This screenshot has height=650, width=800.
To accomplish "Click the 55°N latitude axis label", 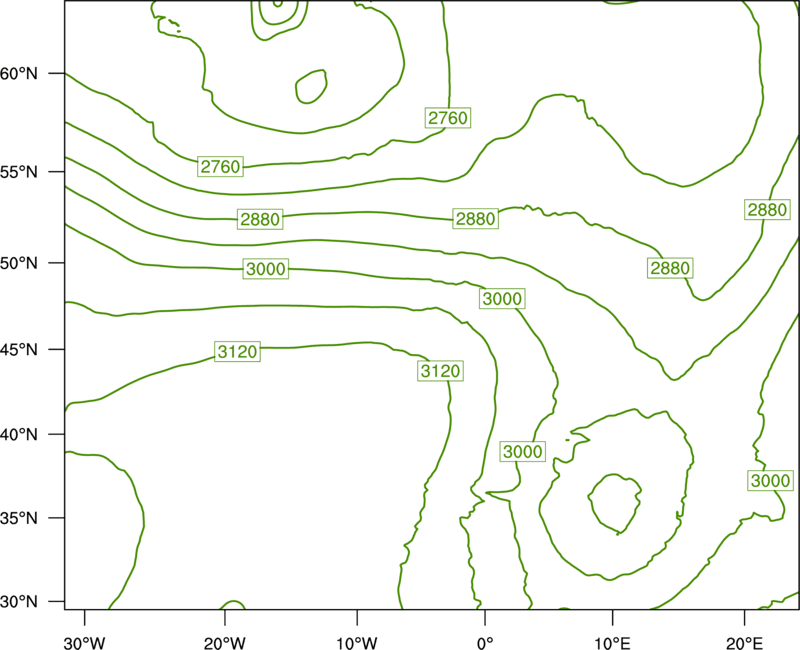I will tap(19, 172).
